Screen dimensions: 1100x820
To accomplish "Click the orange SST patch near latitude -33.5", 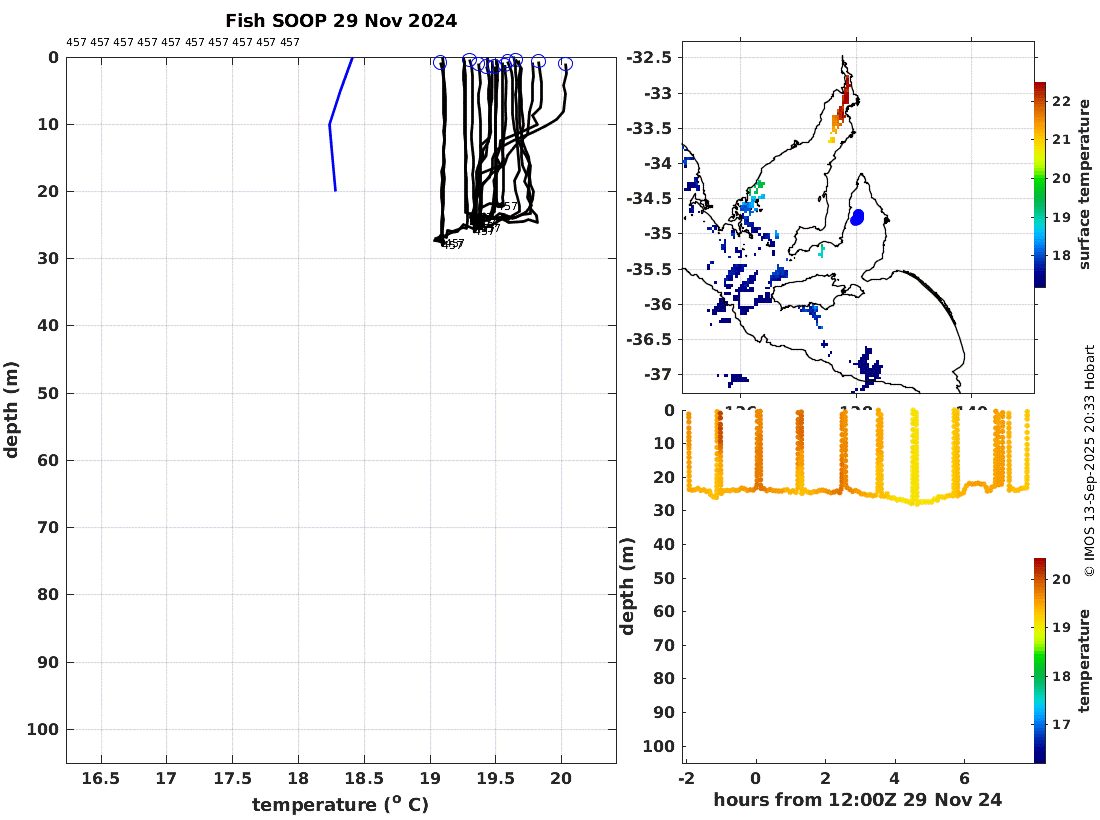I will point(836,123).
